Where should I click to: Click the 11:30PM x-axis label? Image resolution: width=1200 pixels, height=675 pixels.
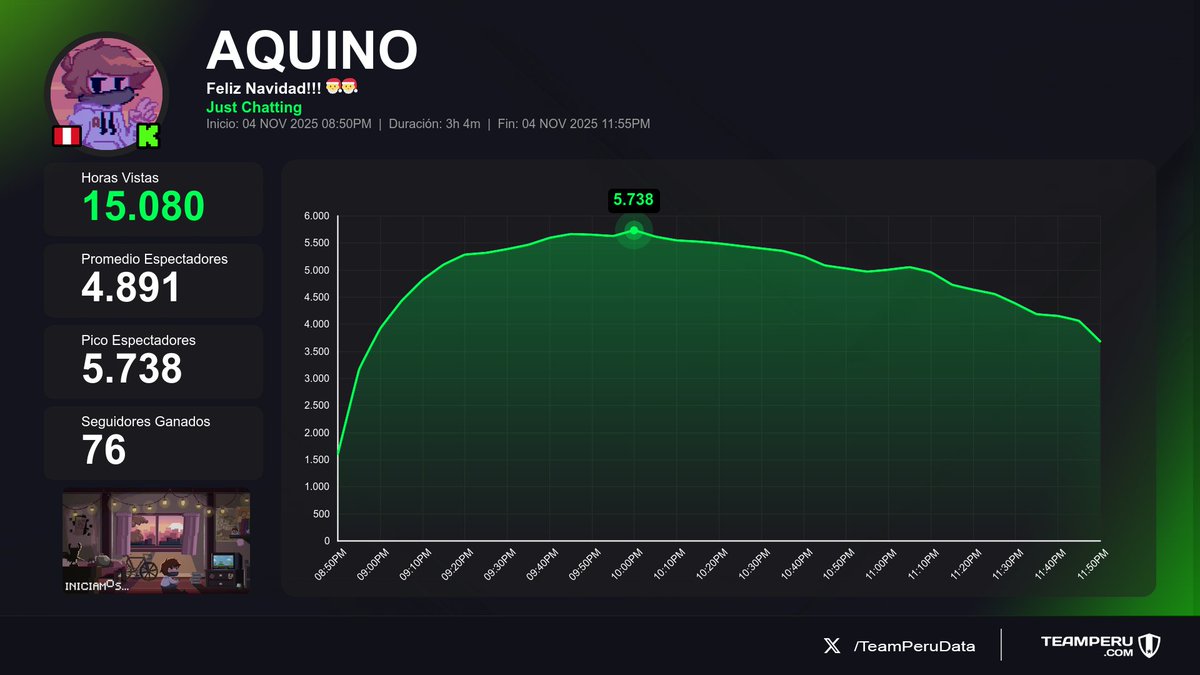coord(1006,563)
